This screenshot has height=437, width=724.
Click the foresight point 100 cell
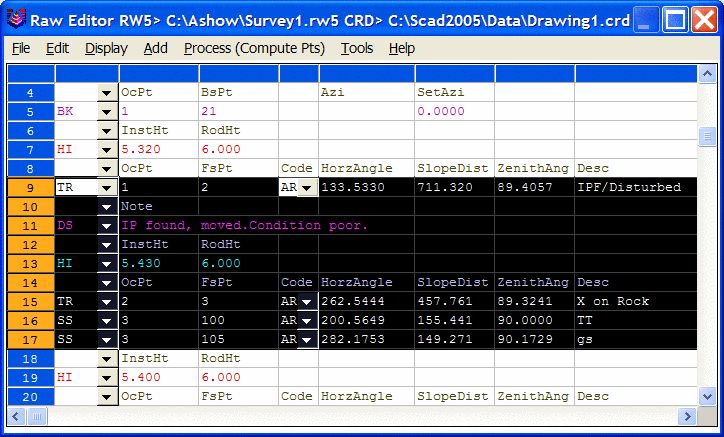(239, 321)
